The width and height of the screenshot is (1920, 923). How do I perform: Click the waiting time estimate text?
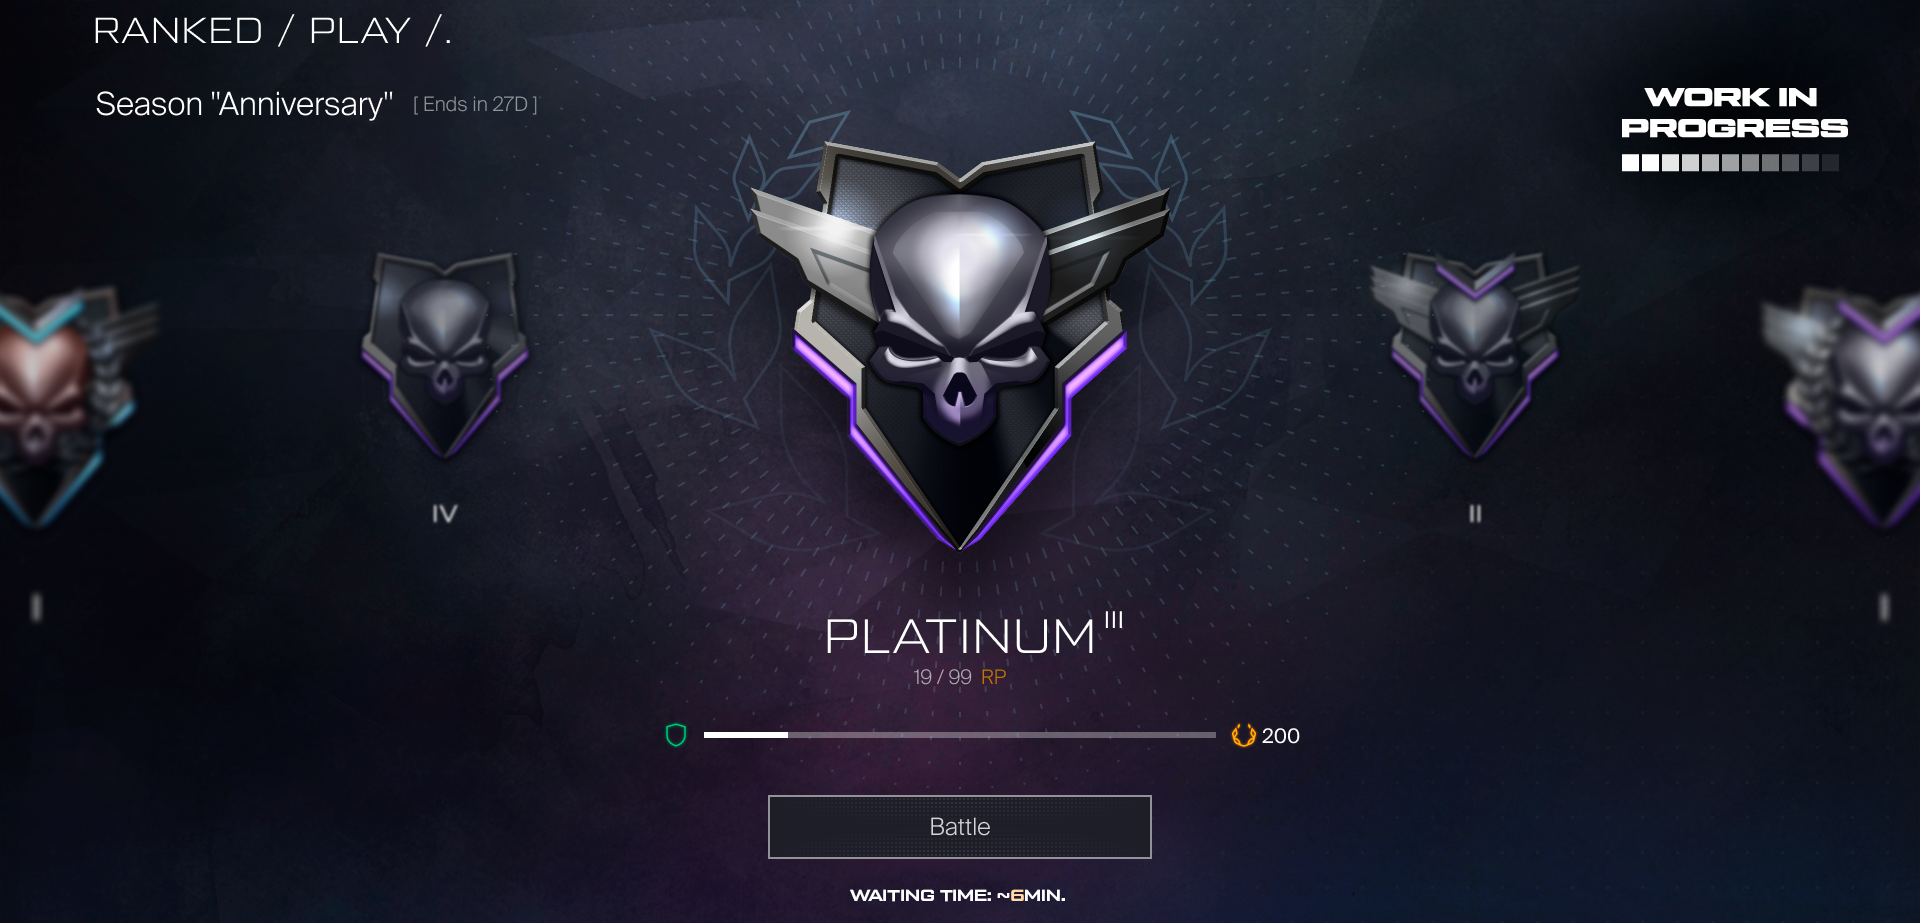(x=958, y=895)
